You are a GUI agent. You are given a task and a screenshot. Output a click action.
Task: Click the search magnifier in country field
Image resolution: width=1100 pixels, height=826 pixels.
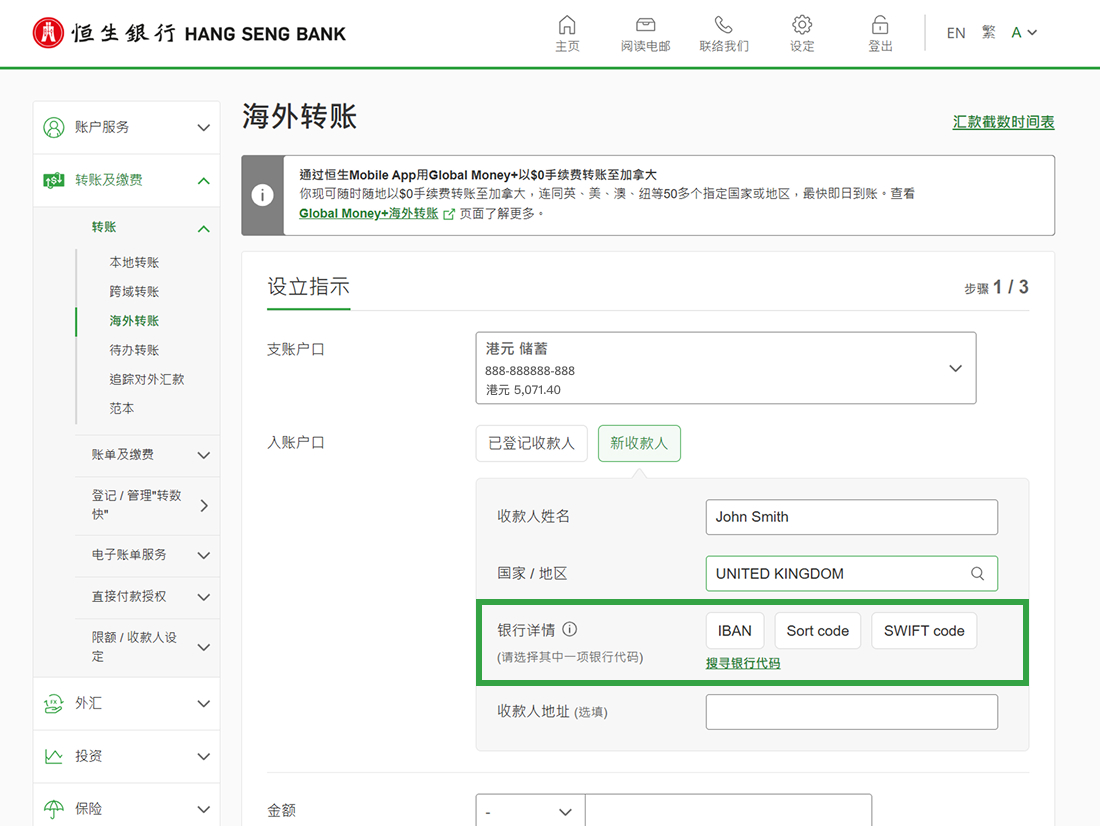977,574
